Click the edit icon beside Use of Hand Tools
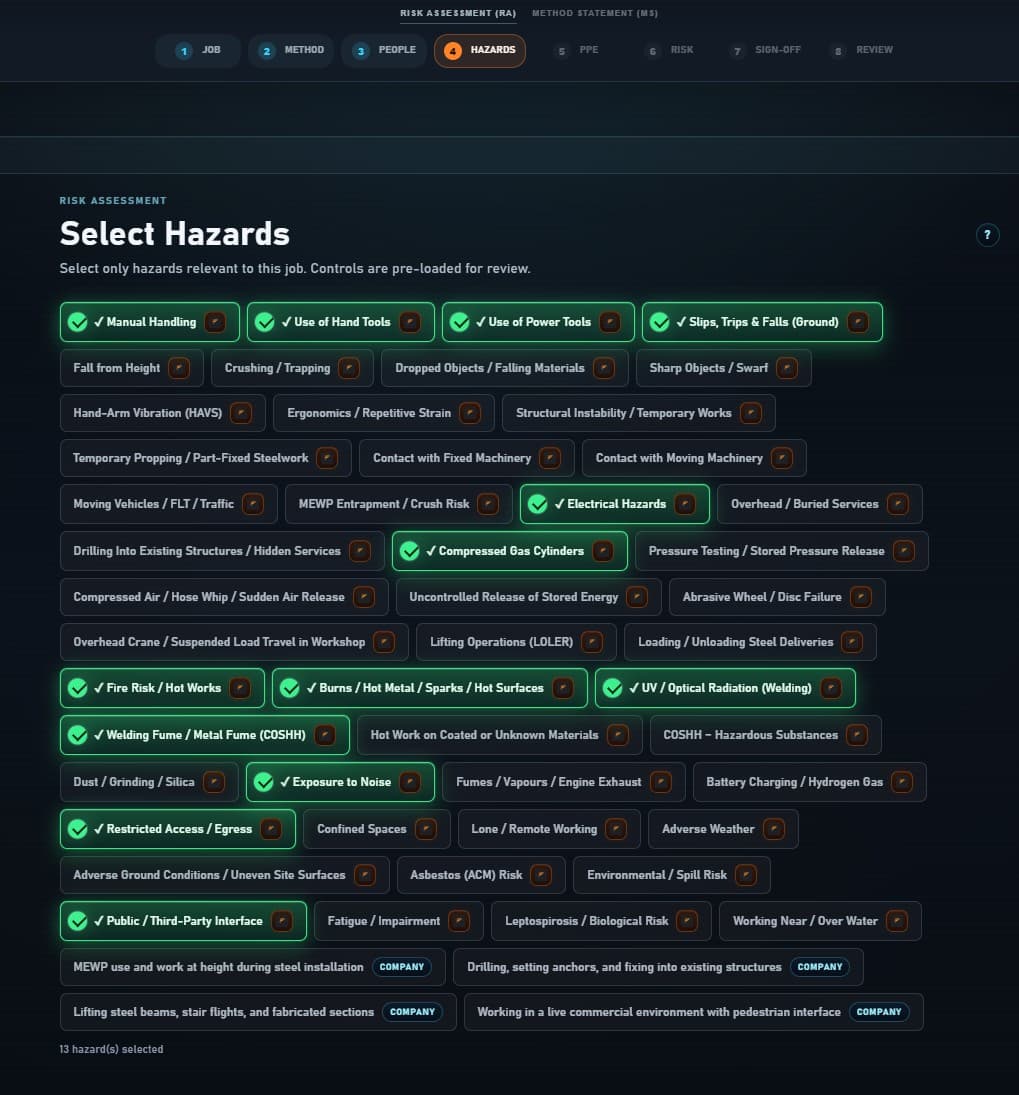1019x1095 pixels. [x=410, y=322]
